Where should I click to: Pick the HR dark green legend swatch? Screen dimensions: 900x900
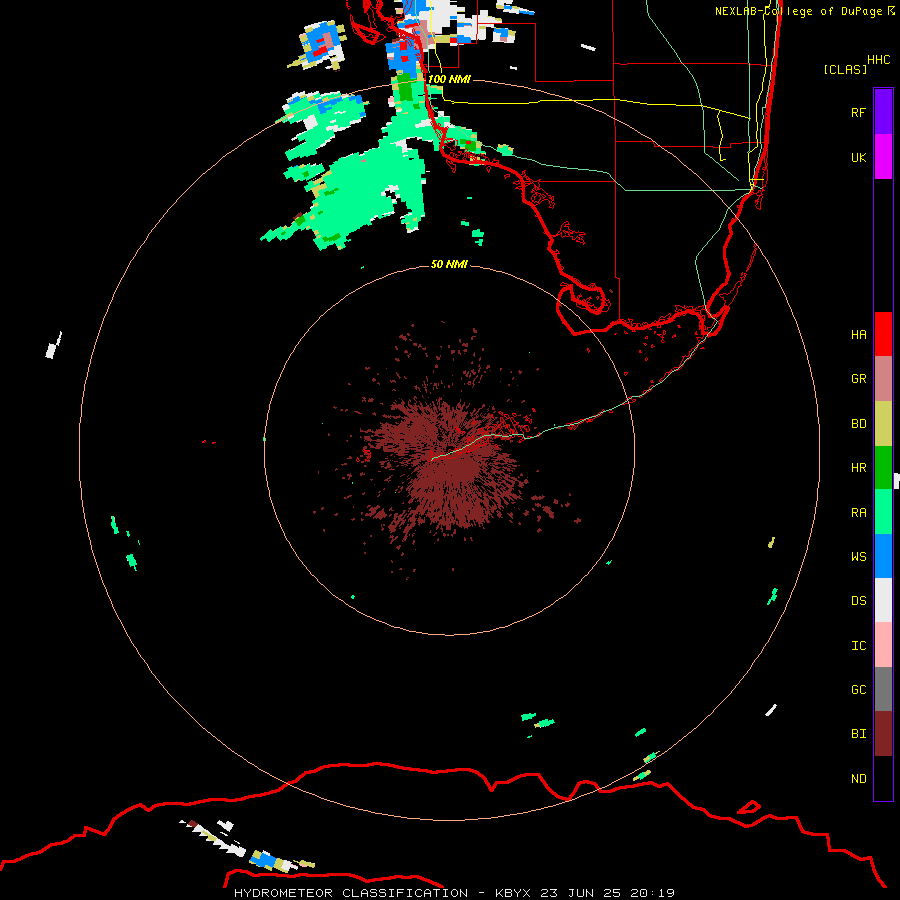point(883,467)
